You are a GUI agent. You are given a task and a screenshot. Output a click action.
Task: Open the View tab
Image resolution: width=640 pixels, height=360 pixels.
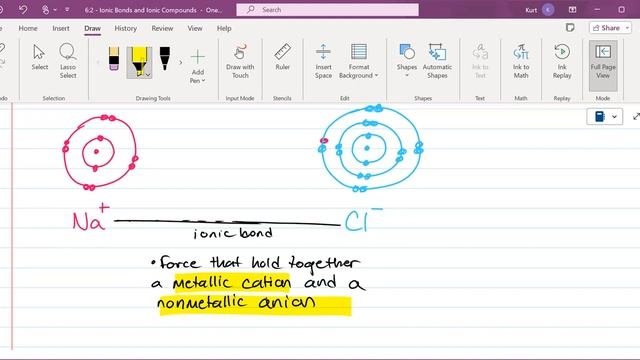(195, 28)
